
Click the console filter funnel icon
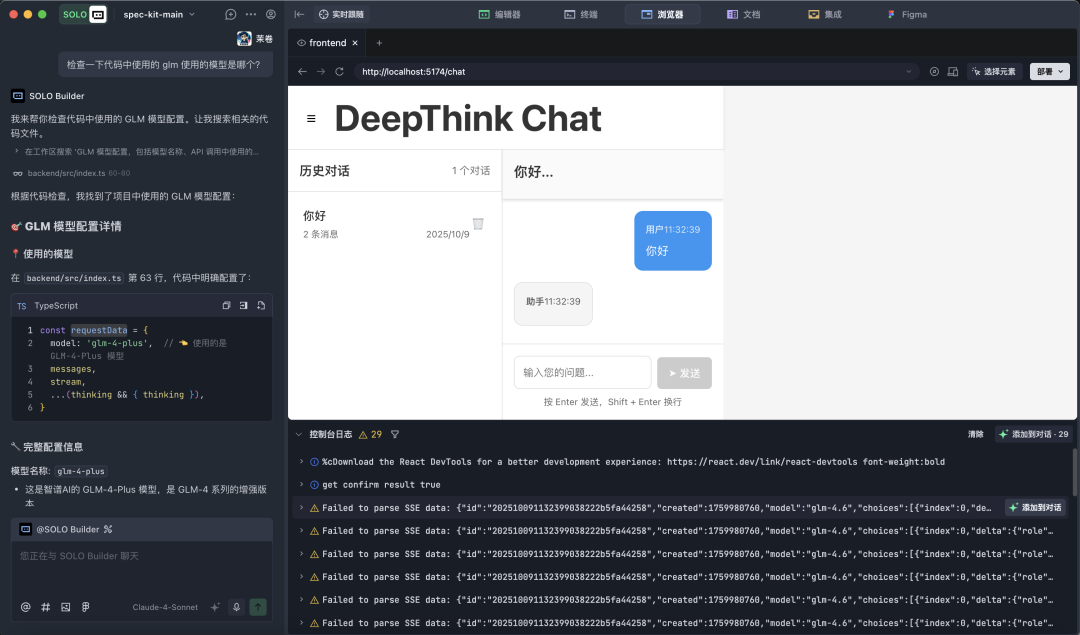(x=395, y=435)
